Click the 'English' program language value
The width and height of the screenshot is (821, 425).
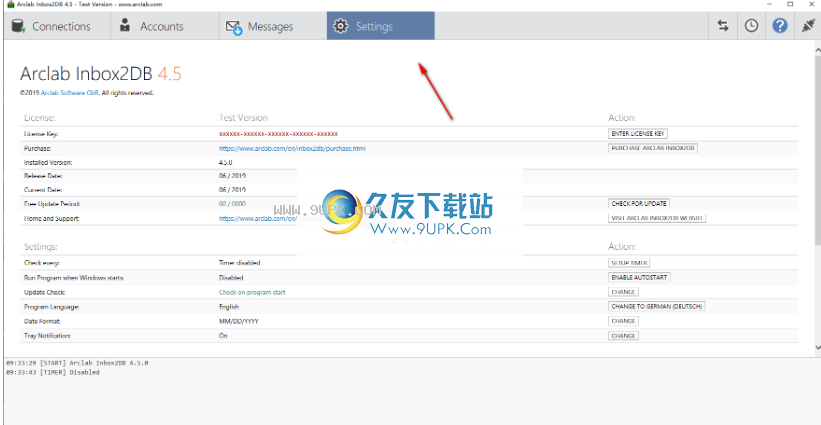pyautogui.click(x=229, y=307)
